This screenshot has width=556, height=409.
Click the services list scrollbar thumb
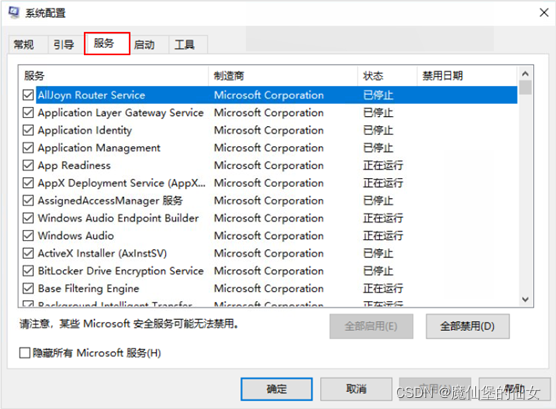[x=526, y=88]
